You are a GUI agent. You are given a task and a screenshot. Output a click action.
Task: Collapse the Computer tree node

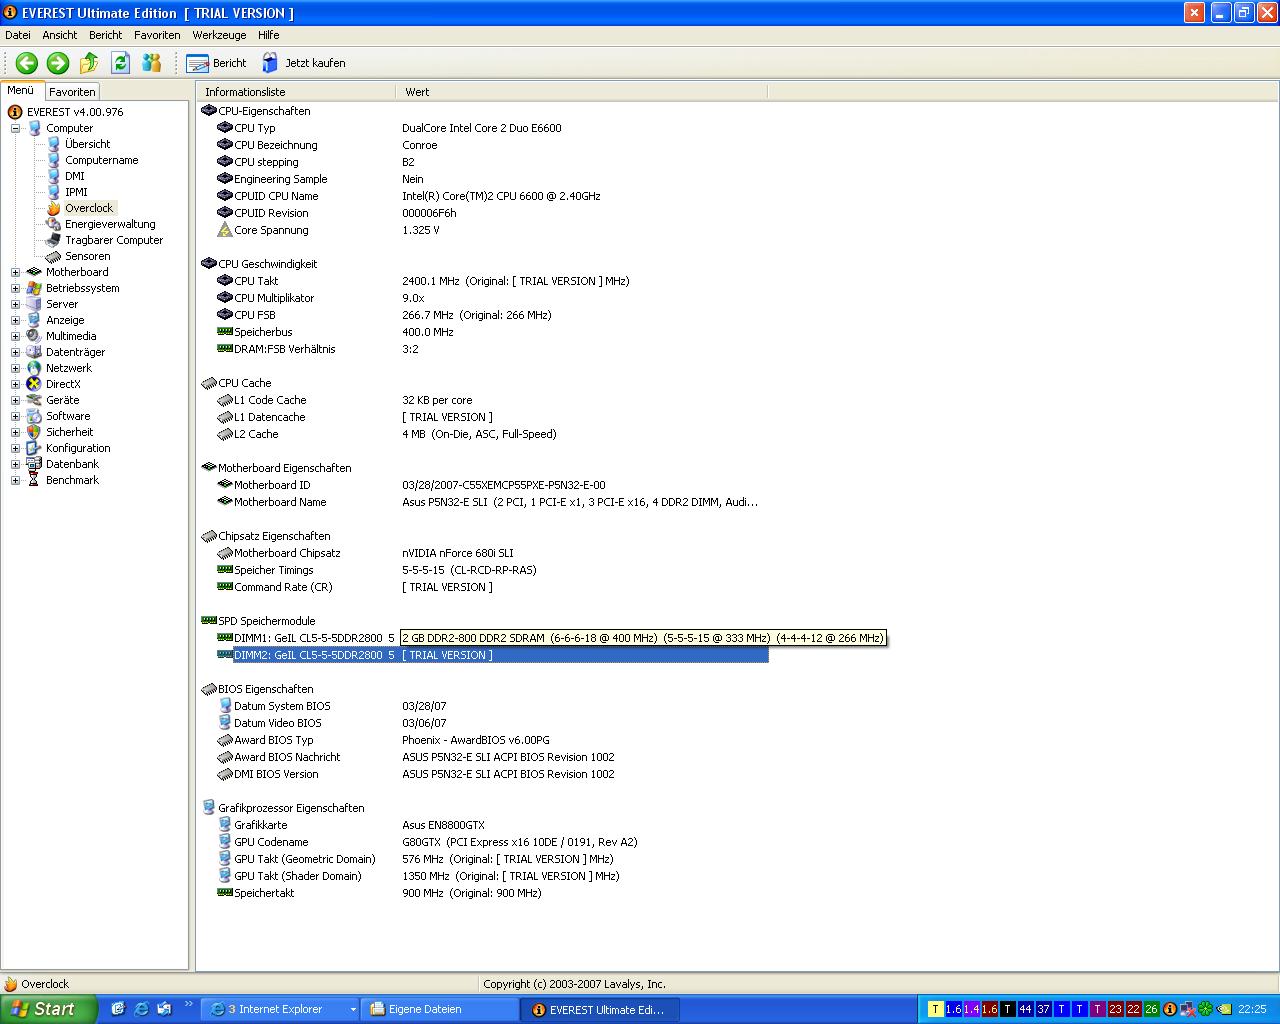[x=15, y=128]
